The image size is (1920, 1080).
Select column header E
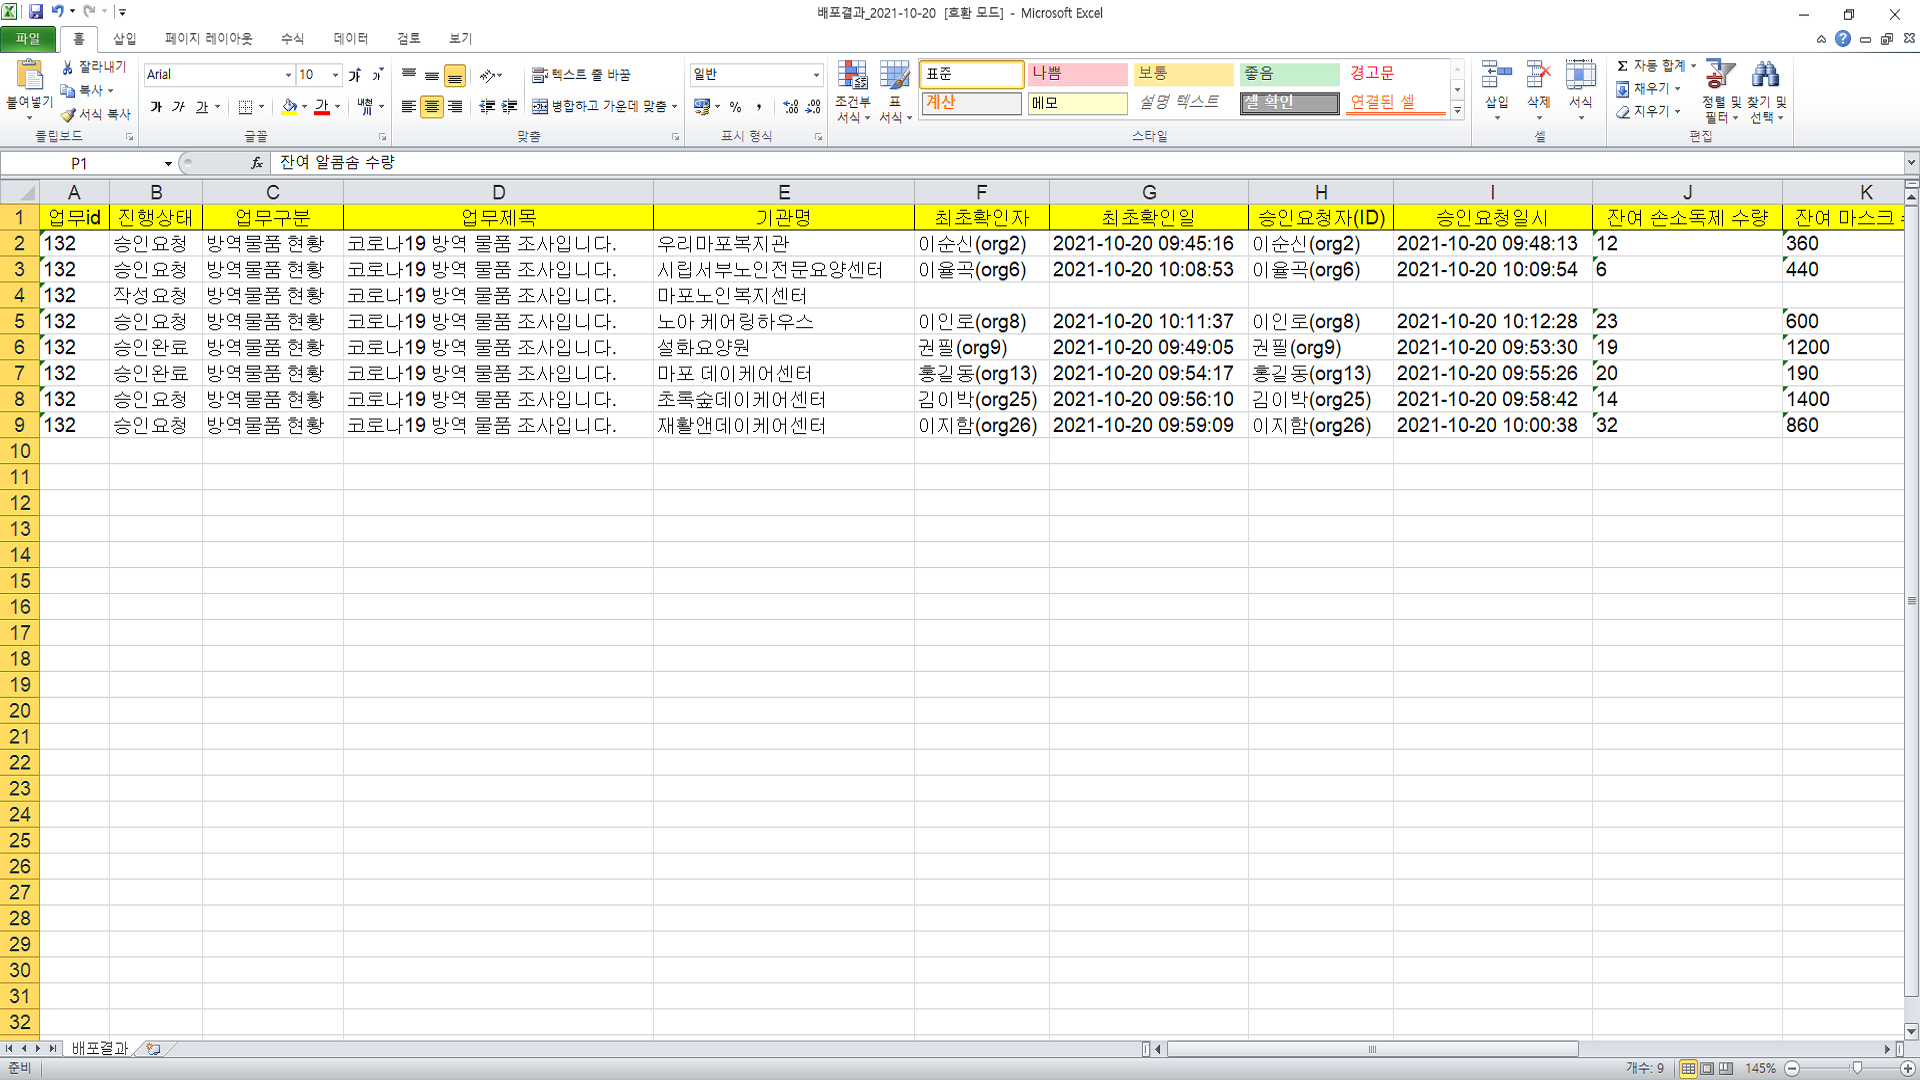click(x=784, y=192)
